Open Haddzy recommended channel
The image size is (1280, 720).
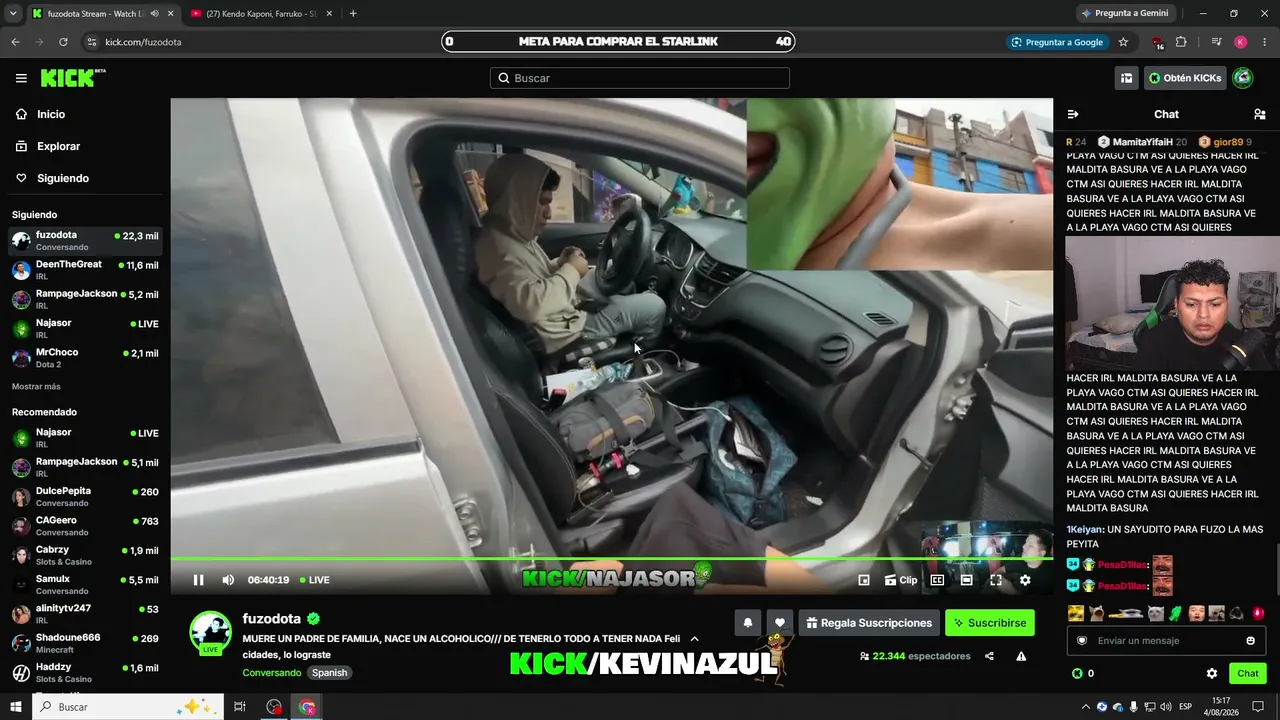click(x=85, y=672)
